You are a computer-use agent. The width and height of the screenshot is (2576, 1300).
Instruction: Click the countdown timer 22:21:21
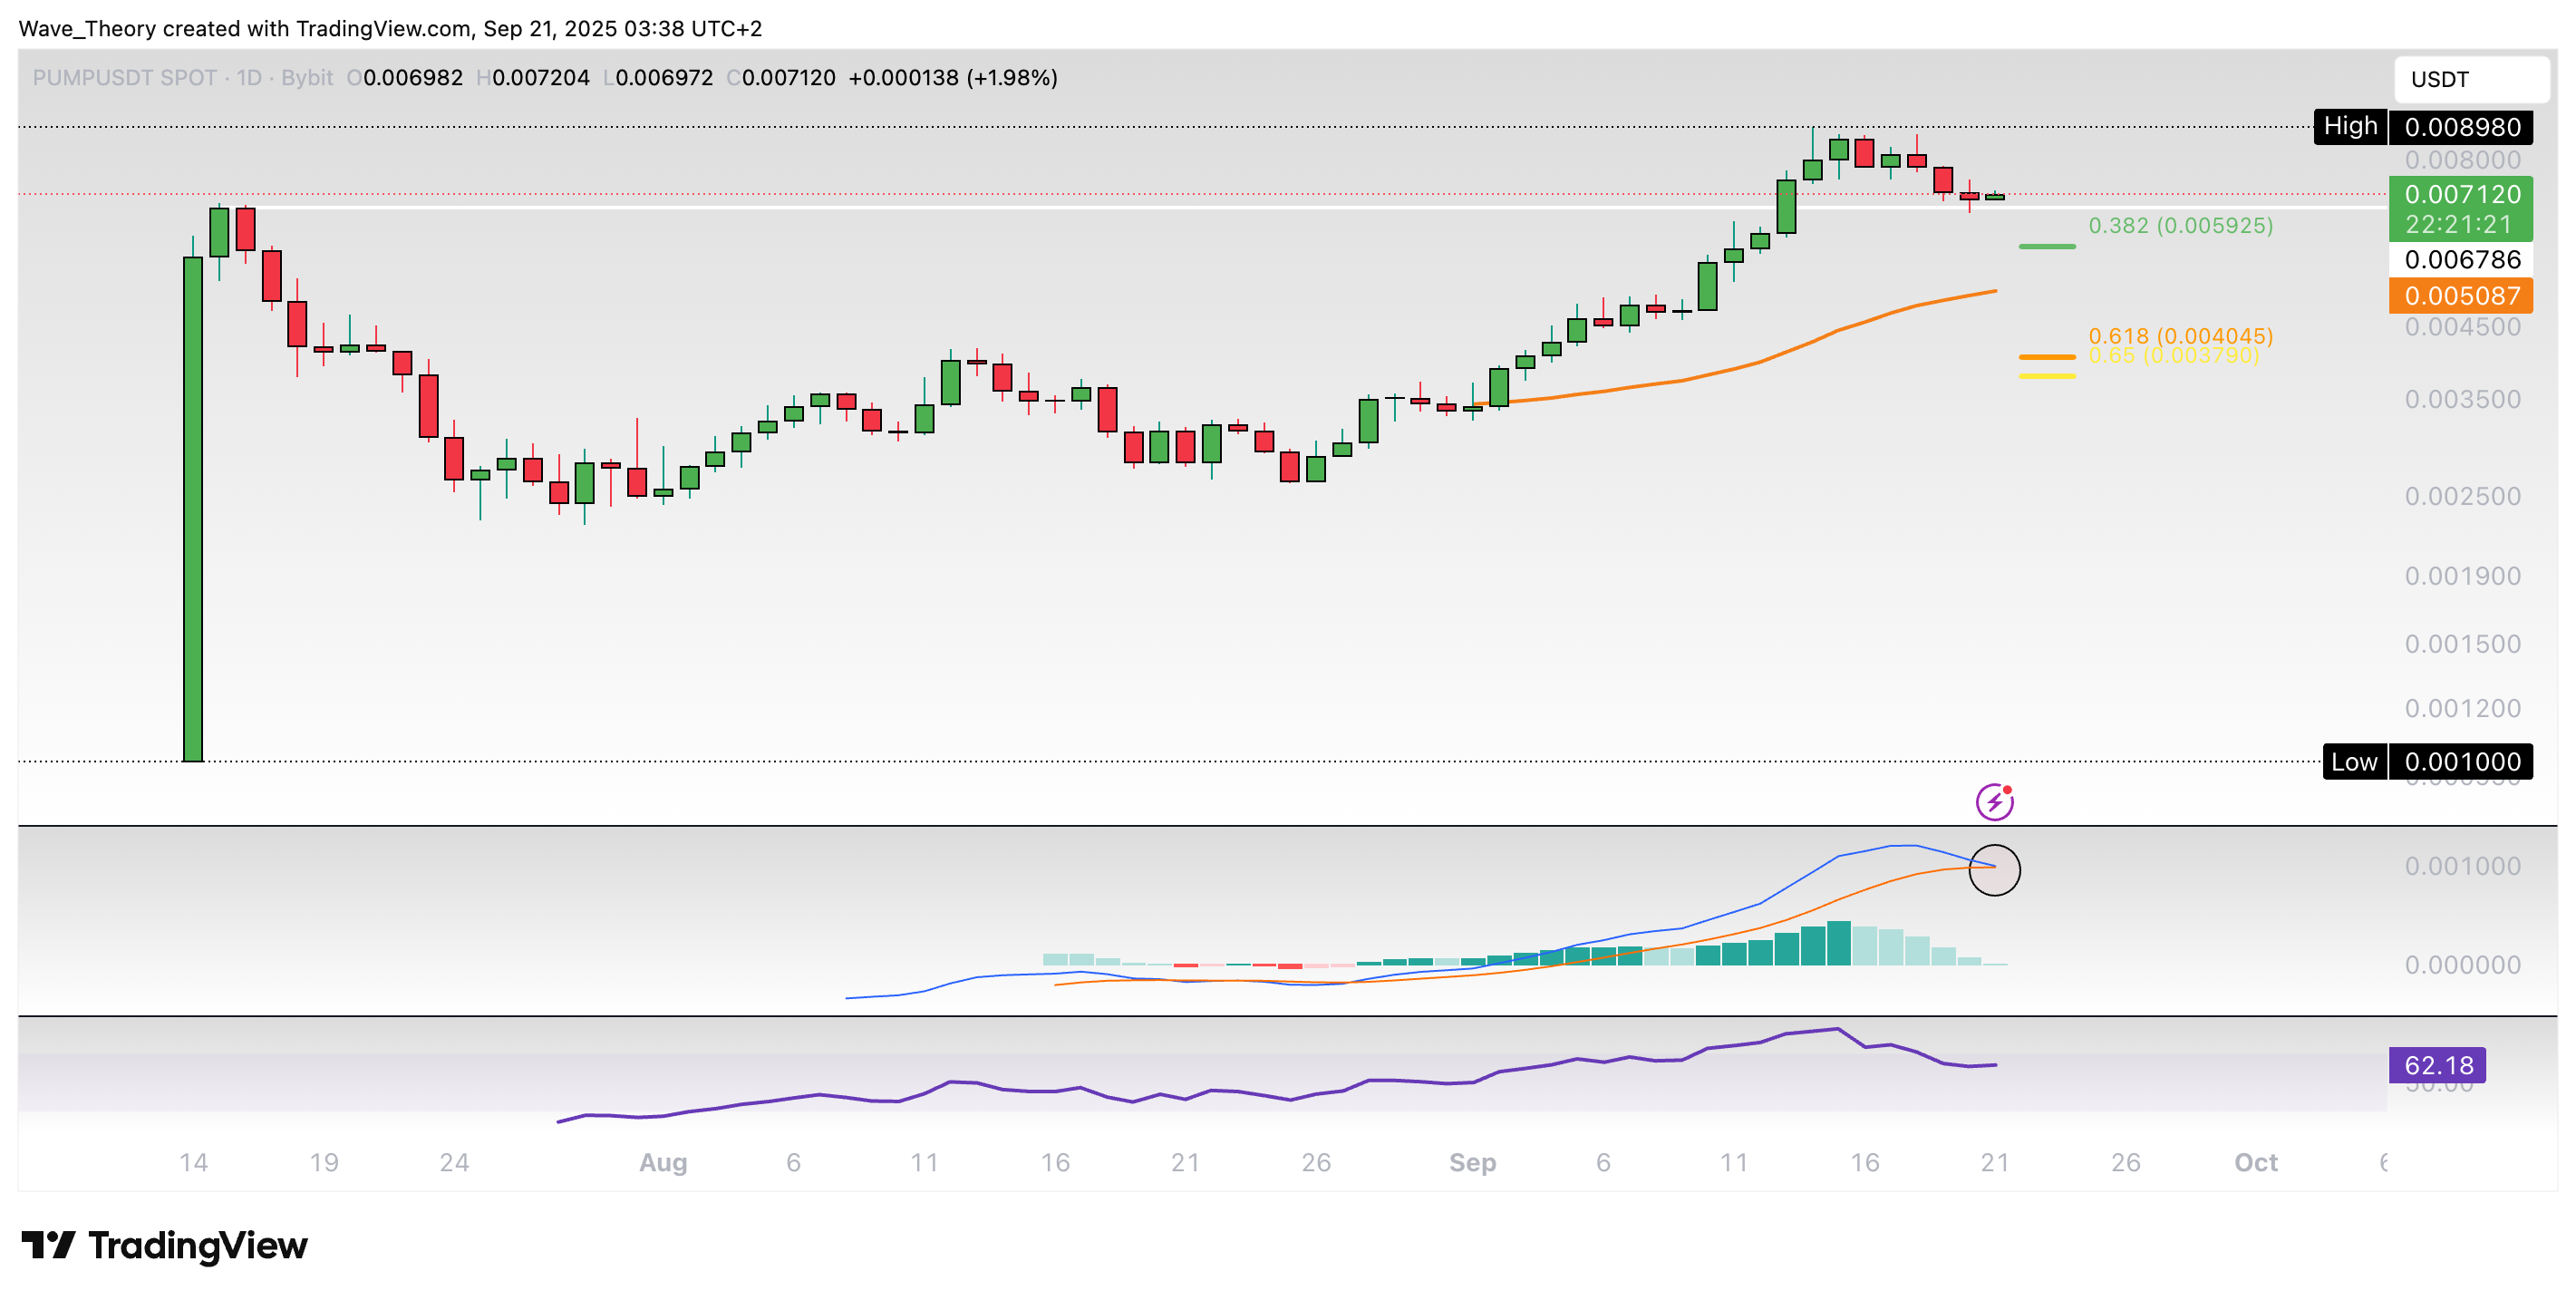[2462, 226]
